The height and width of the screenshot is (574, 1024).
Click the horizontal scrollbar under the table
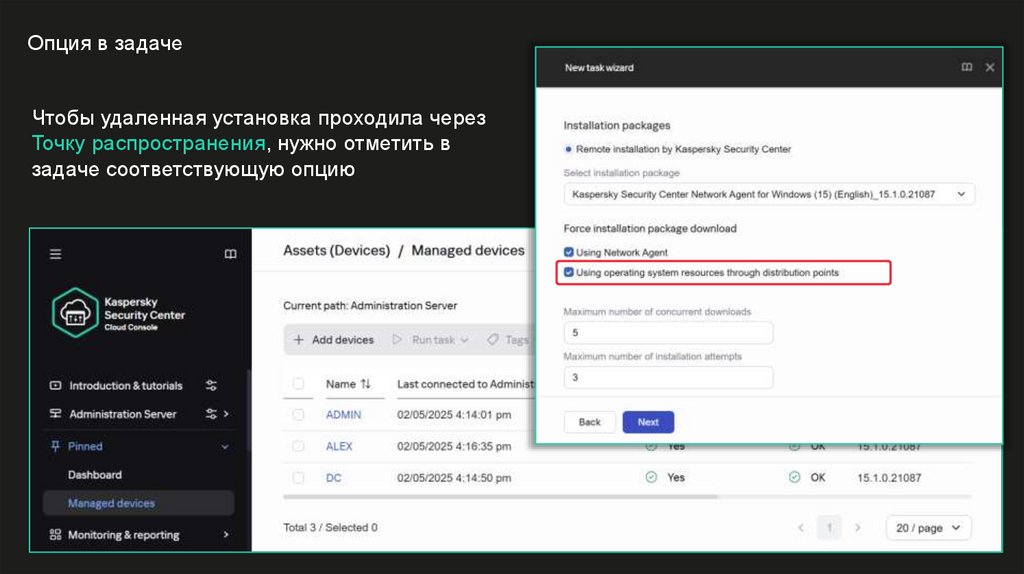point(500,497)
